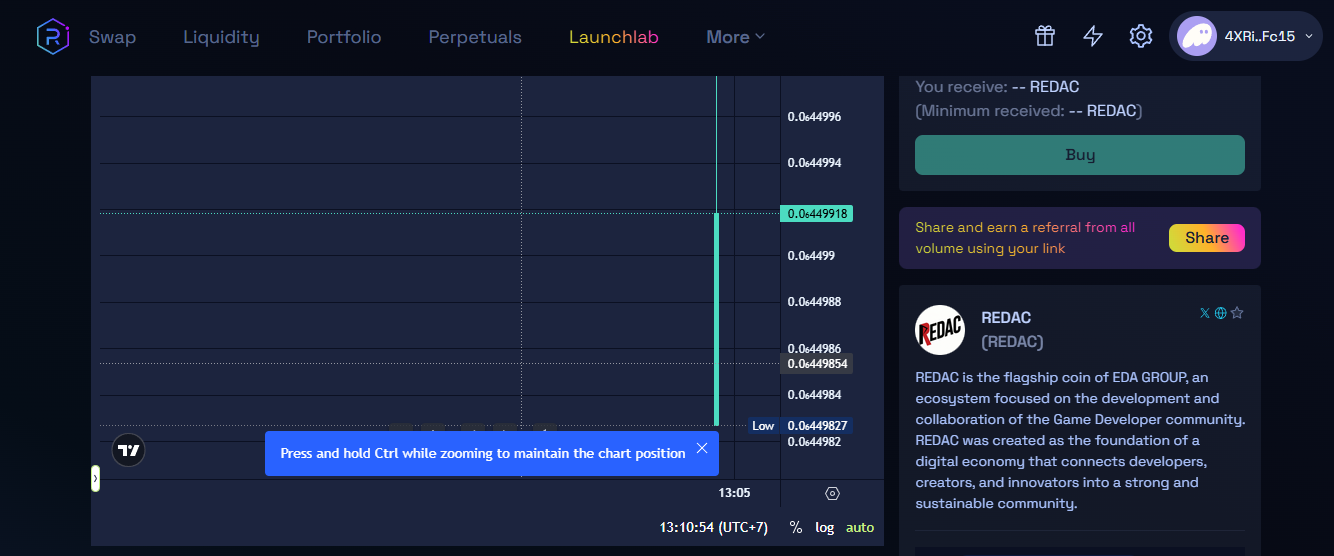Click the Share referral button
The width and height of the screenshot is (1334, 556).
point(1207,238)
